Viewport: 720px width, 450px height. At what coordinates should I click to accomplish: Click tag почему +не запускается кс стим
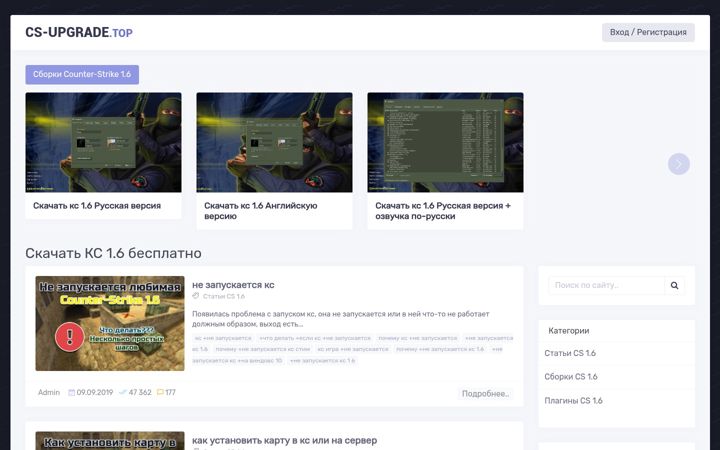pyautogui.click(x=263, y=349)
